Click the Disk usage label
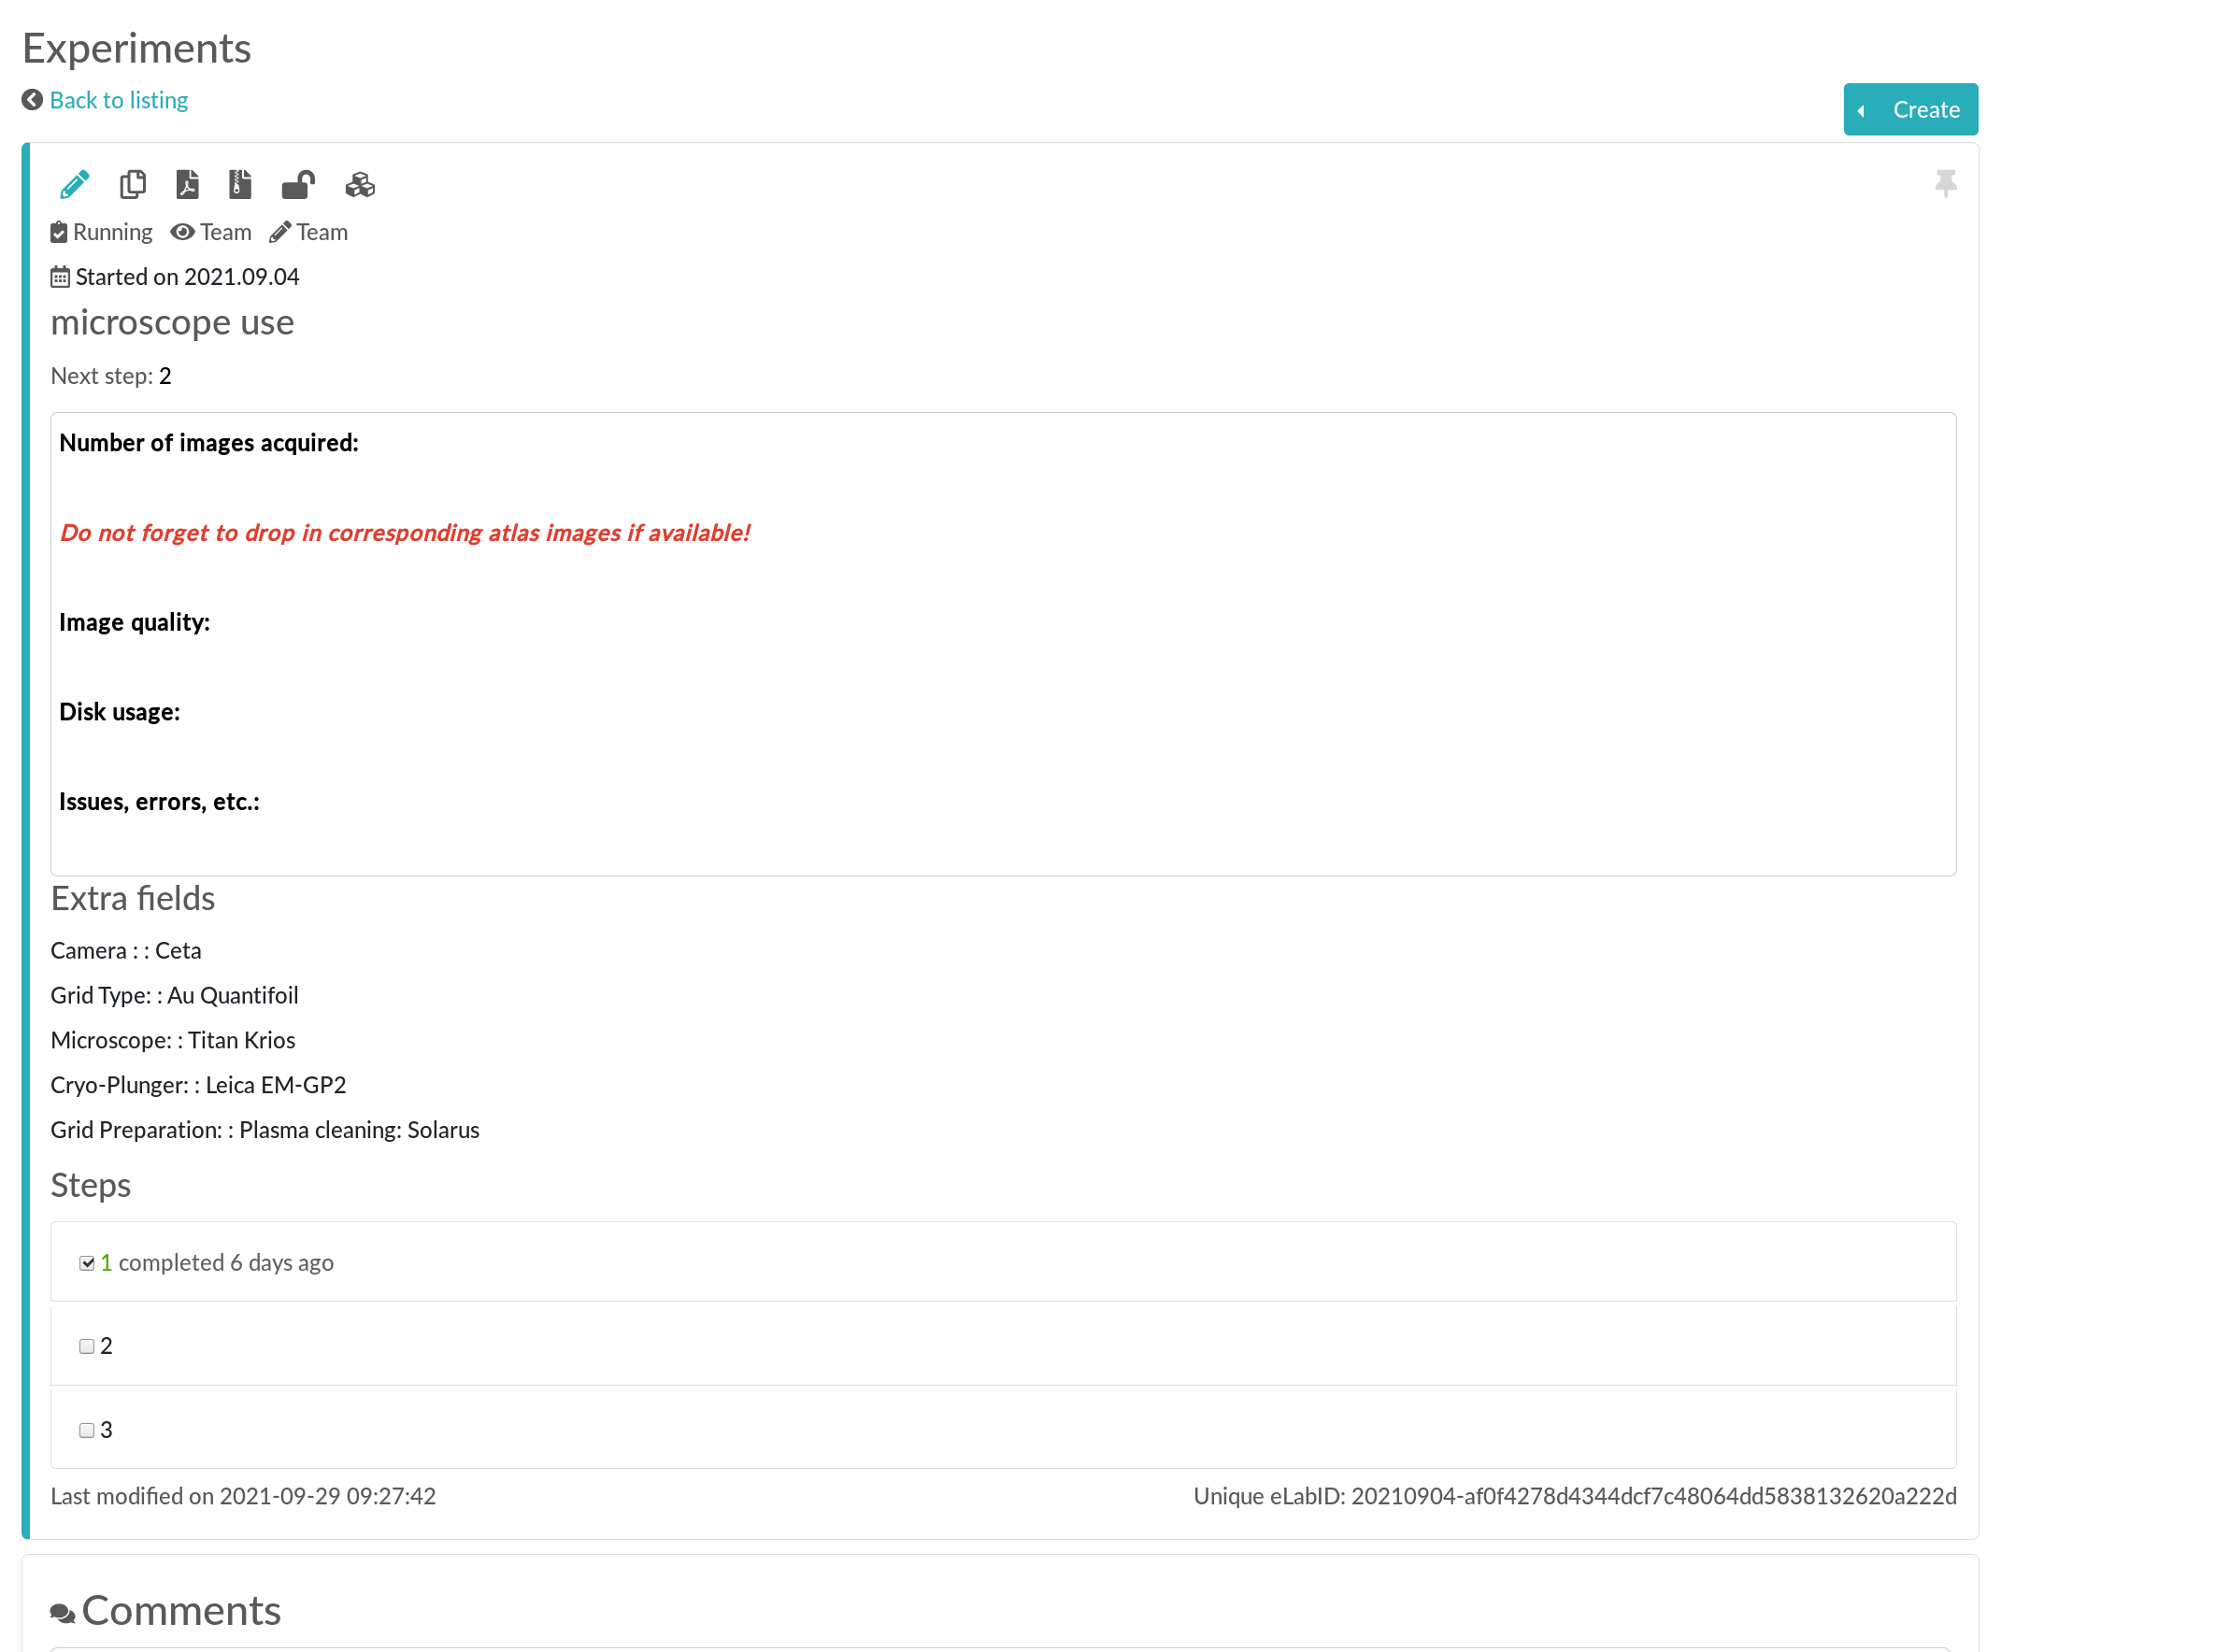 click(120, 712)
